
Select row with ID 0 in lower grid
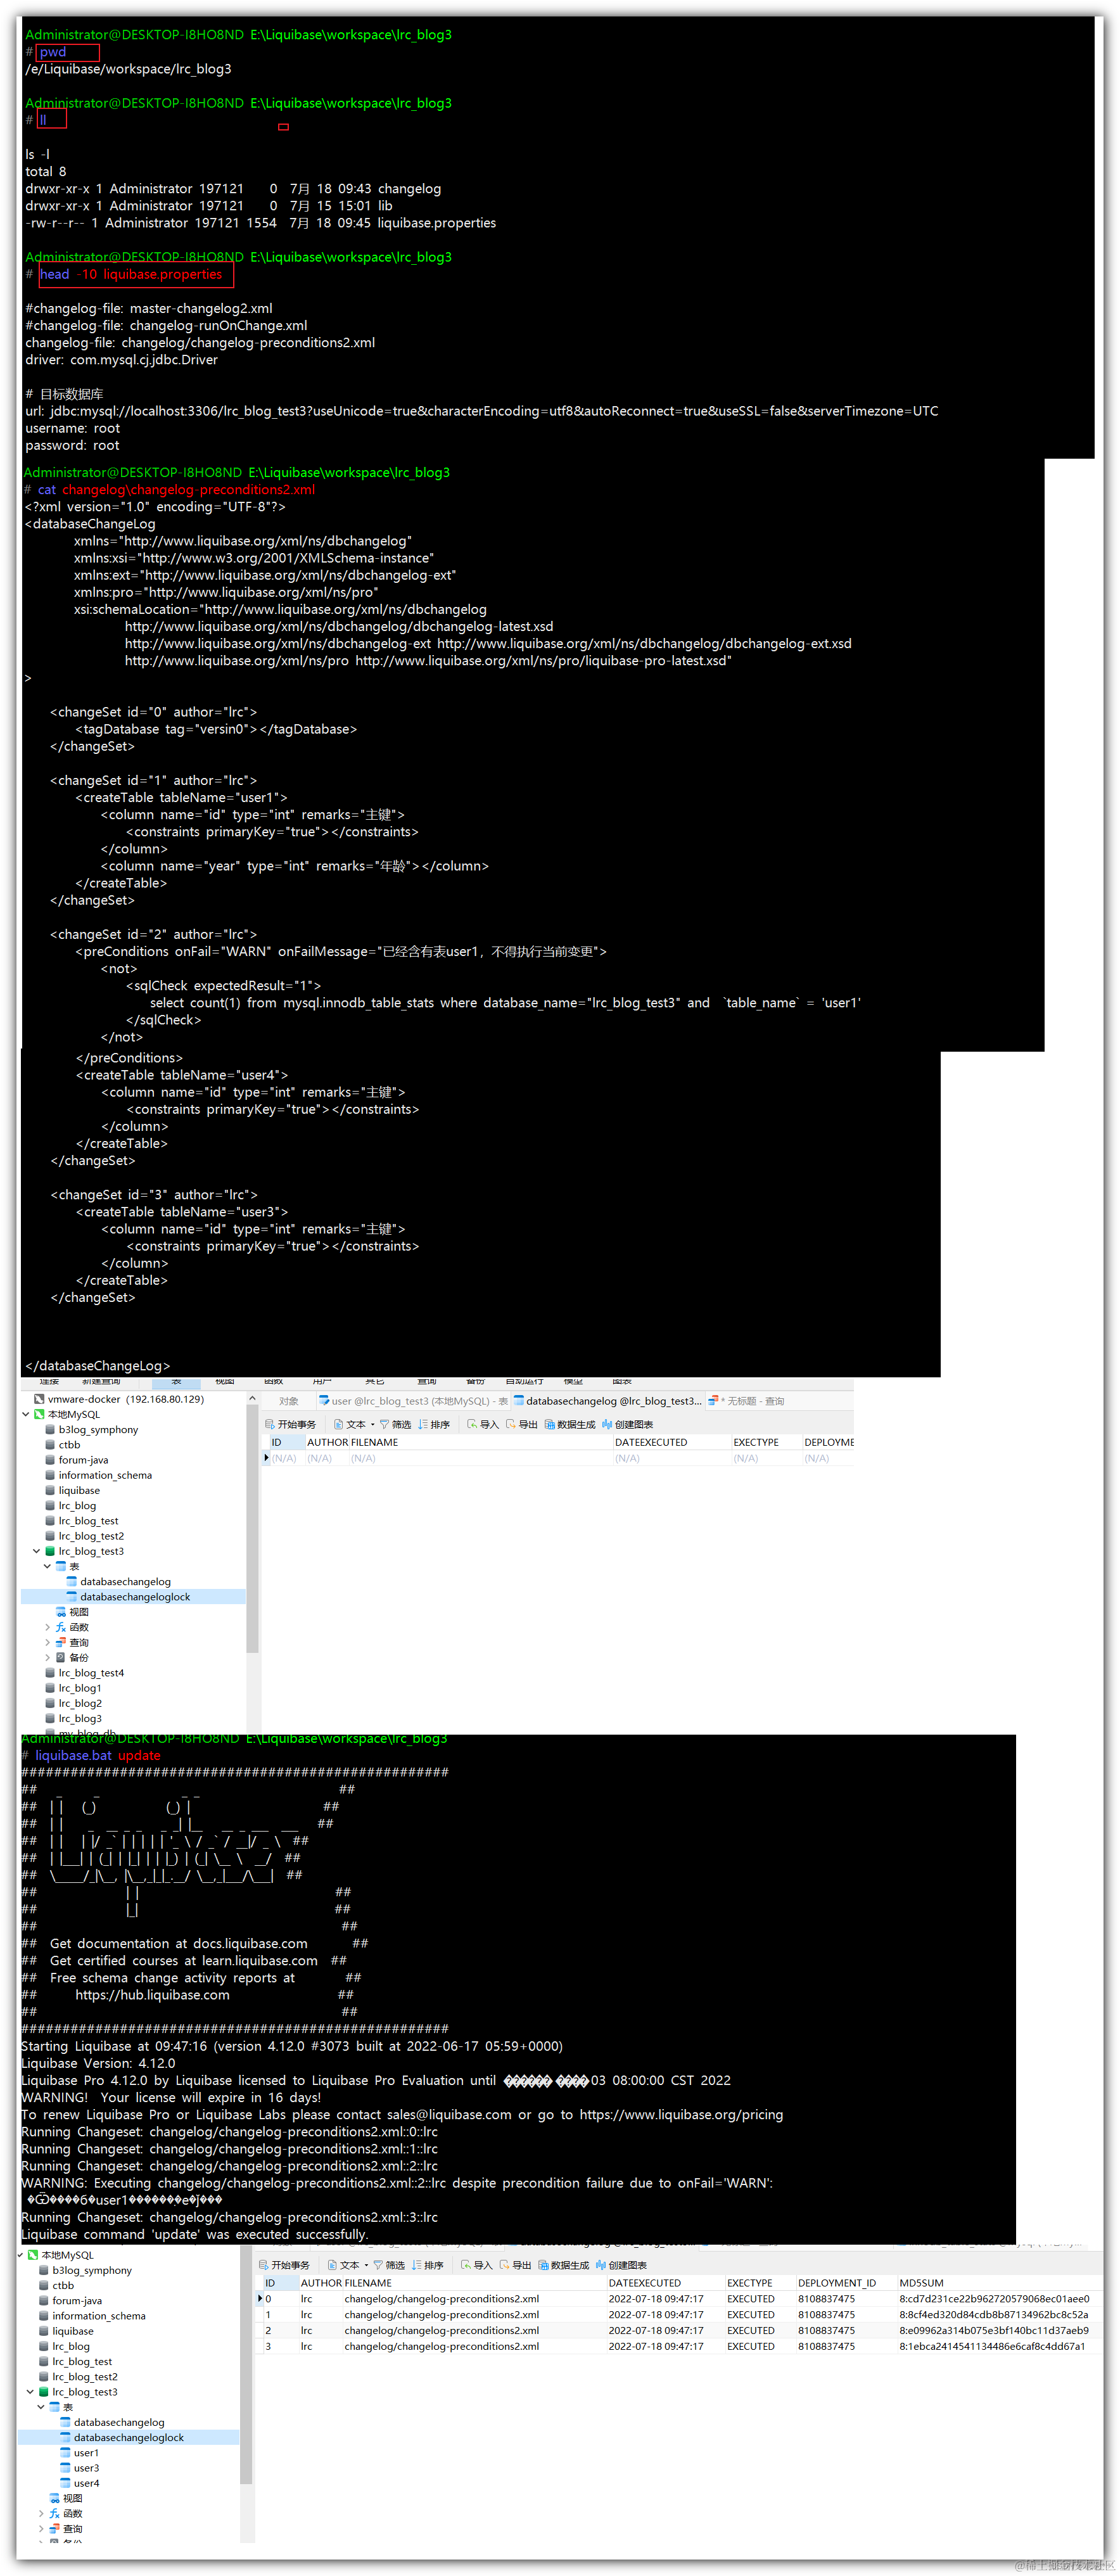click(680, 2298)
